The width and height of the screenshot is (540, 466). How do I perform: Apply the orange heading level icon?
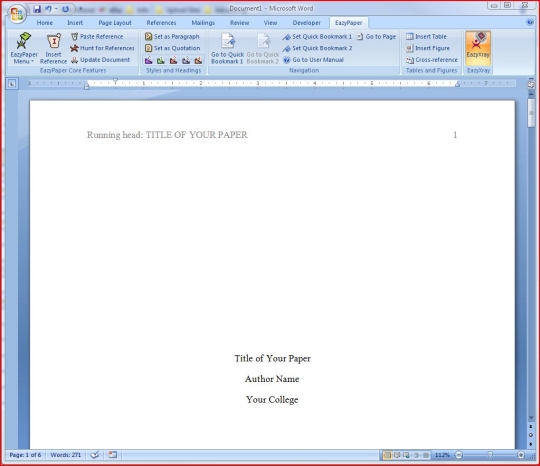198,60
